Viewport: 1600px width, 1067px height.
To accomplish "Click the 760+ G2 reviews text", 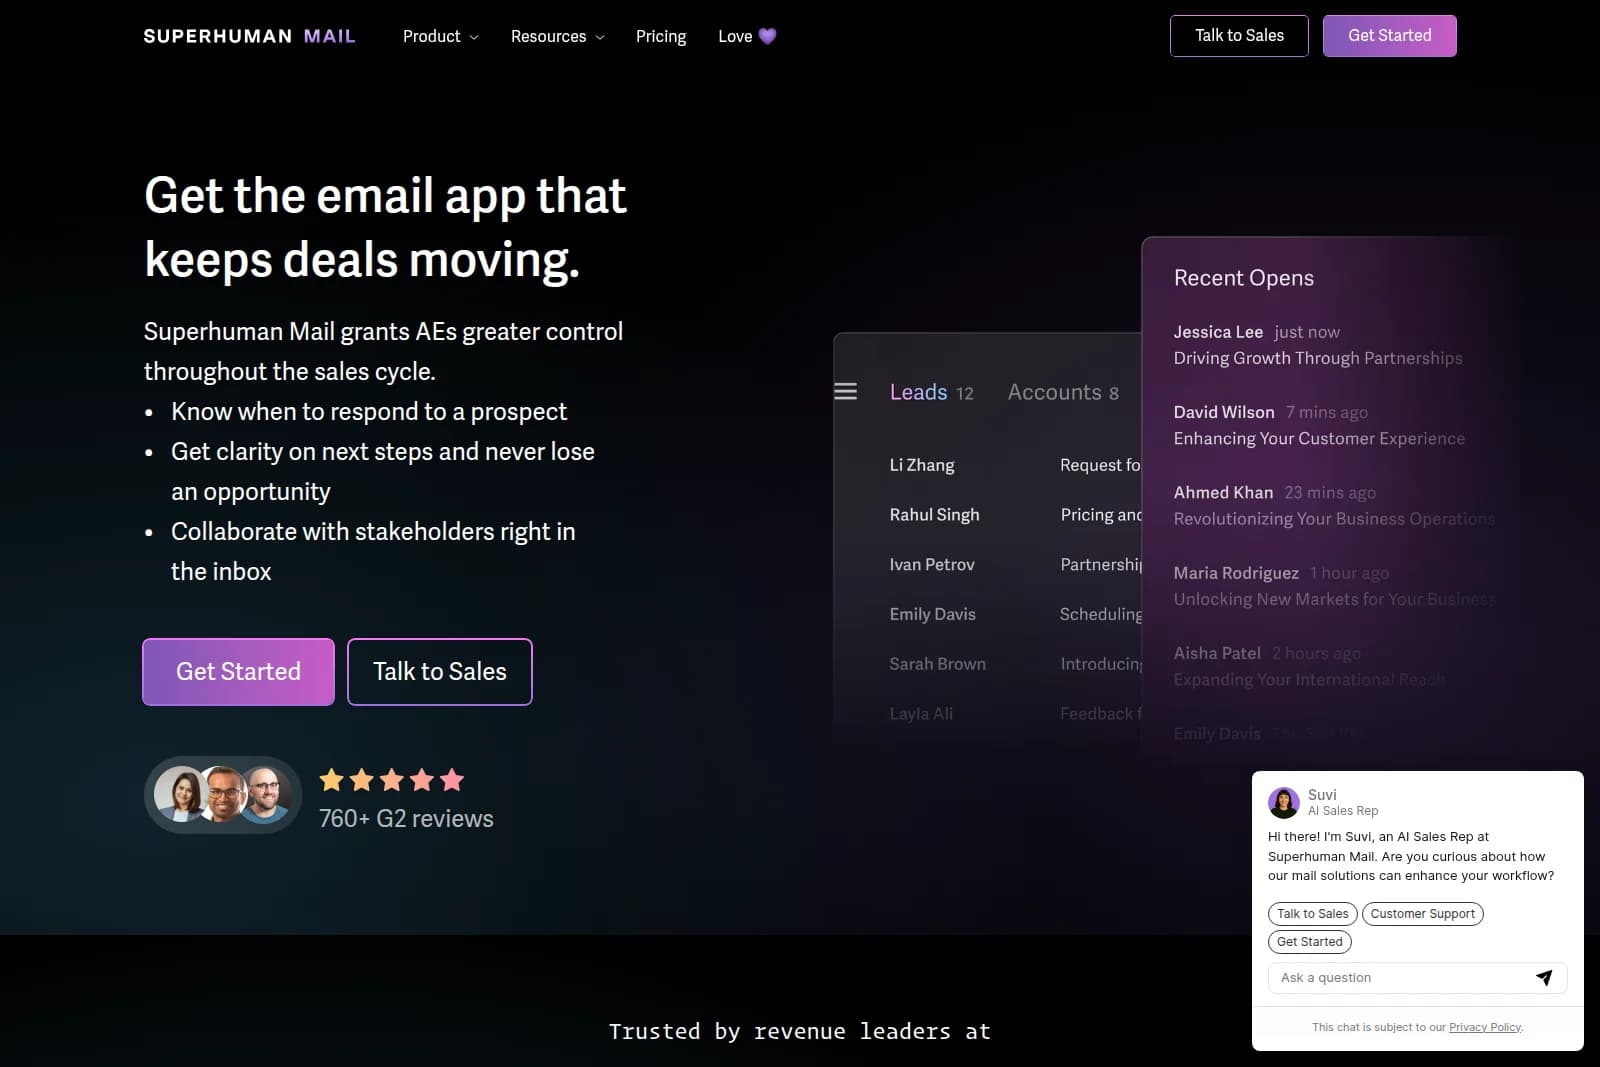I will 406,818.
